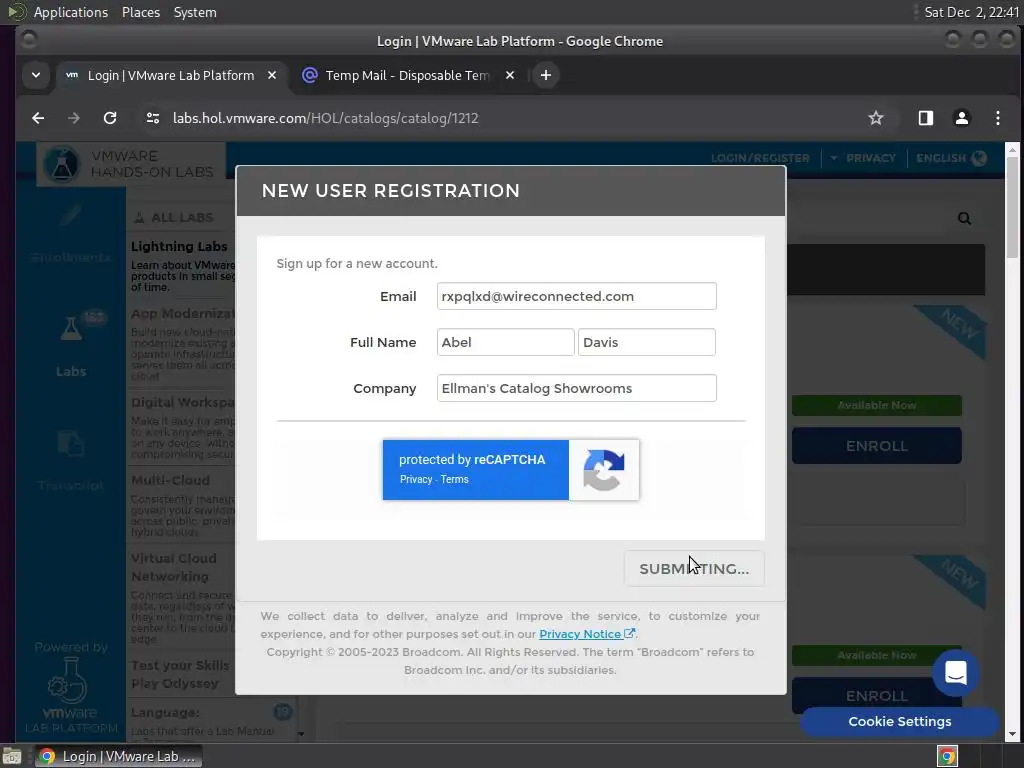The image size is (1024, 768).
Task: Open the System menu
Action: pos(195,12)
